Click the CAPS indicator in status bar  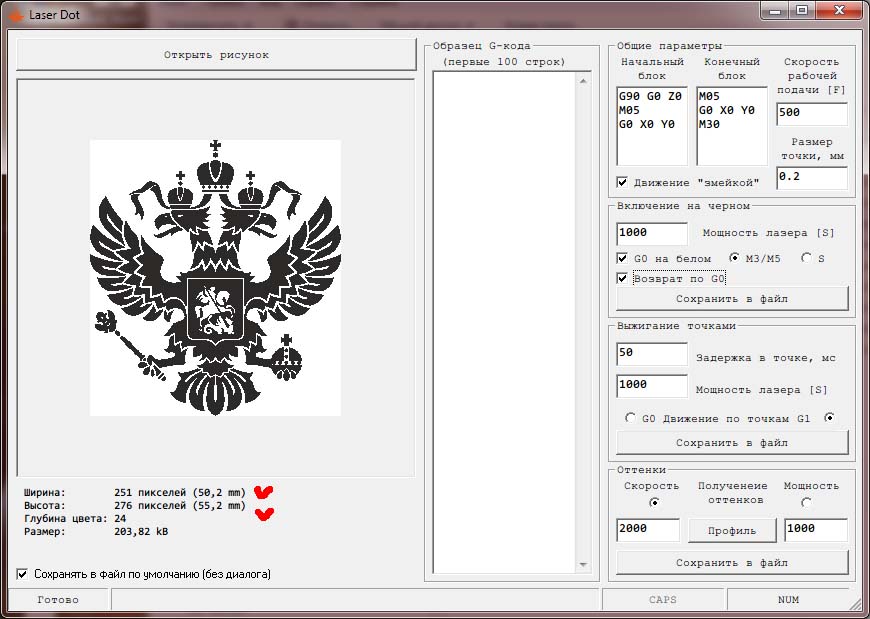coord(663,600)
